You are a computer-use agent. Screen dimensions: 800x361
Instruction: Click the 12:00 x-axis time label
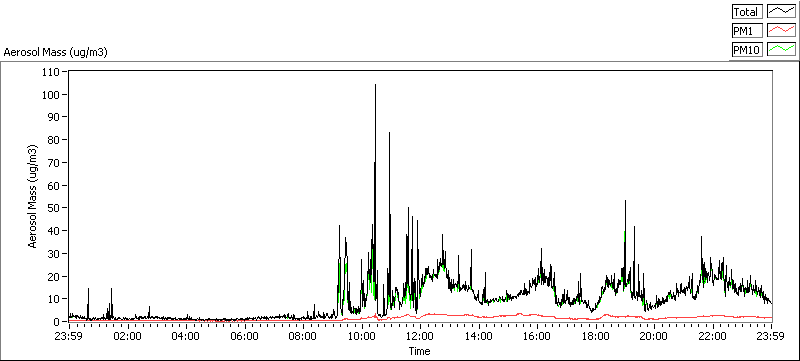click(420, 336)
